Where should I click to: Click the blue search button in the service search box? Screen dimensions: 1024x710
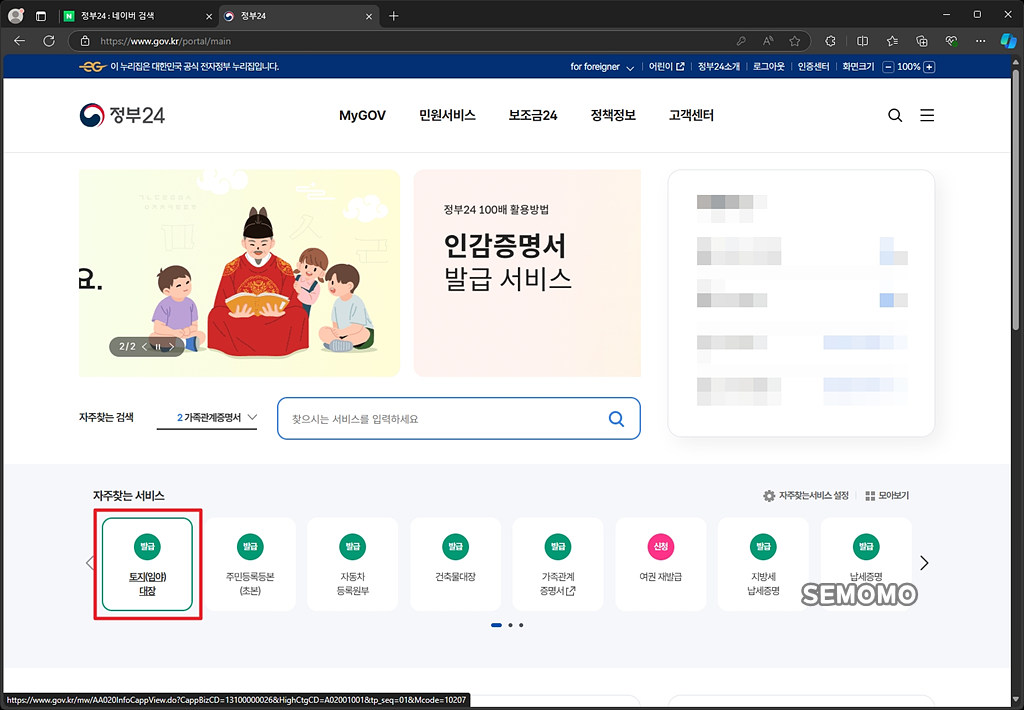pos(616,419)
